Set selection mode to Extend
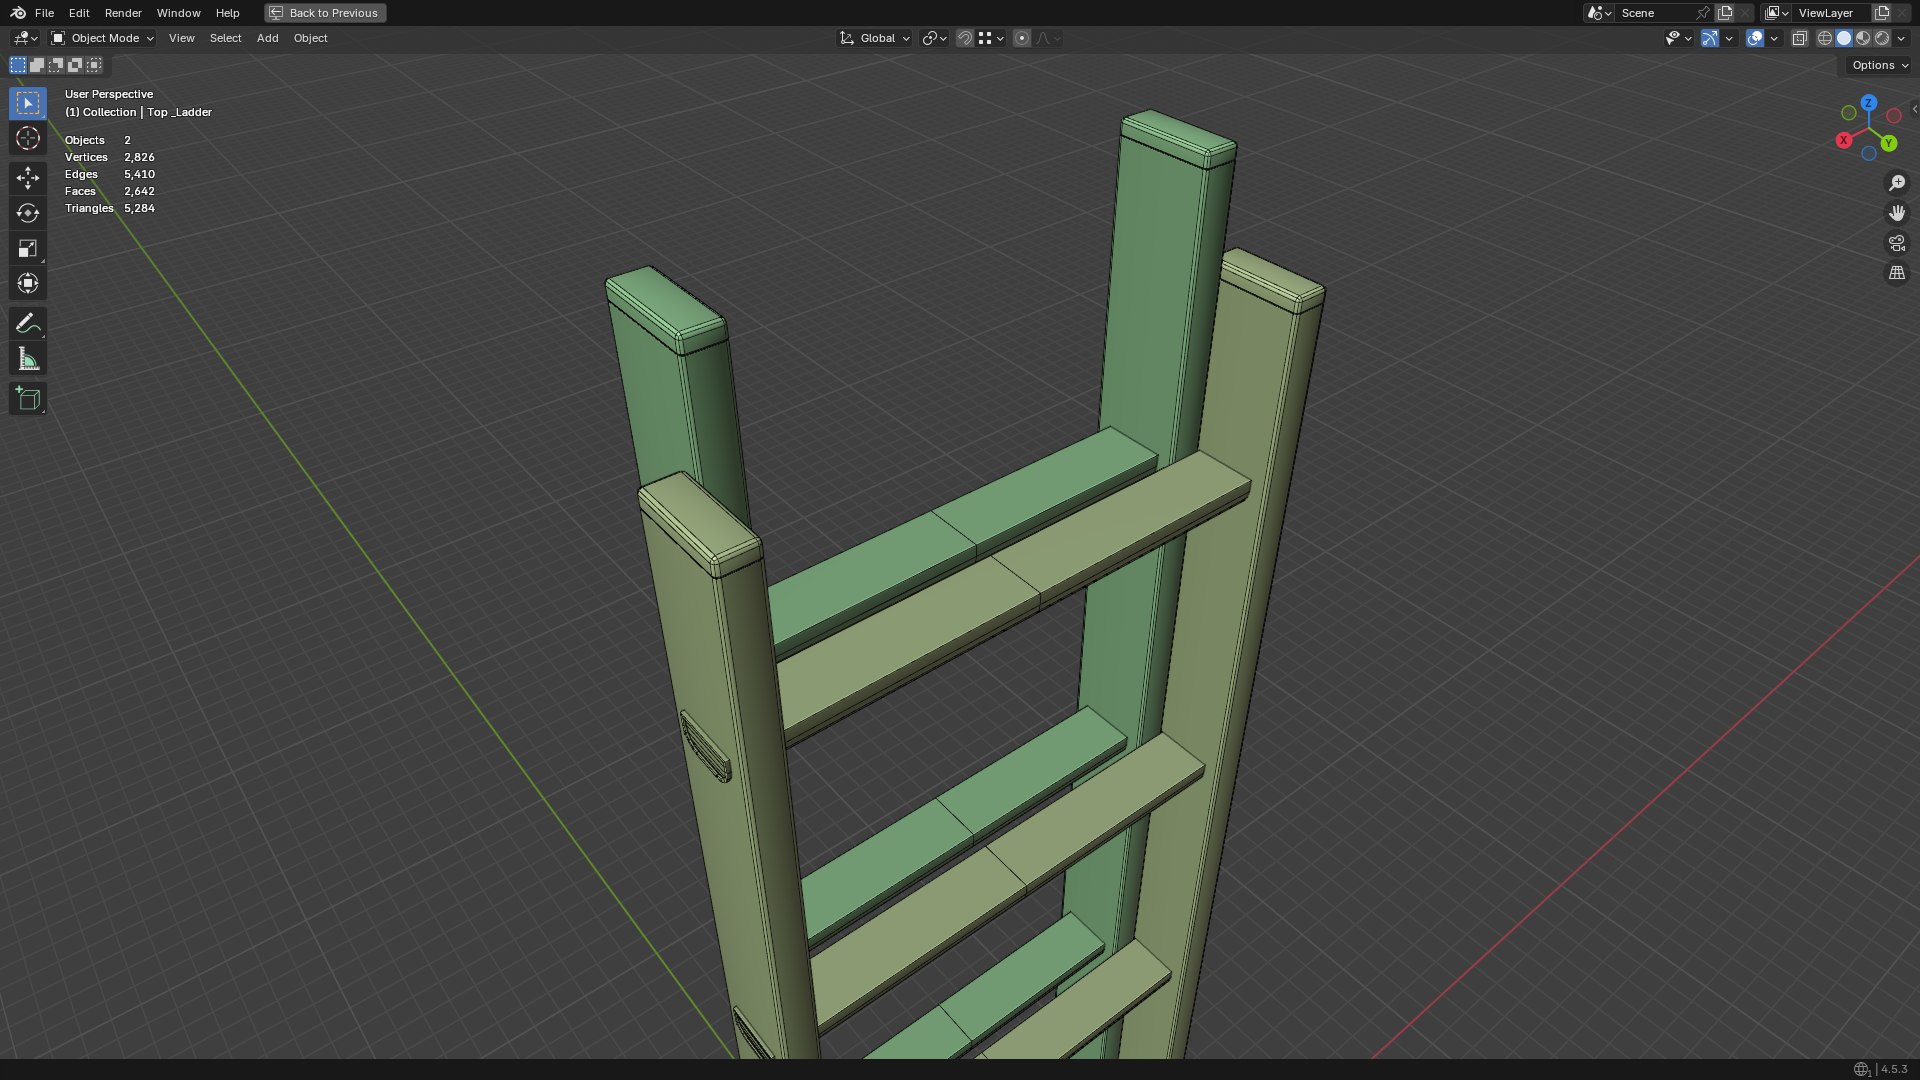Image resolution: width=1920 pixels, height=1080 pixels. coord(37,65)
